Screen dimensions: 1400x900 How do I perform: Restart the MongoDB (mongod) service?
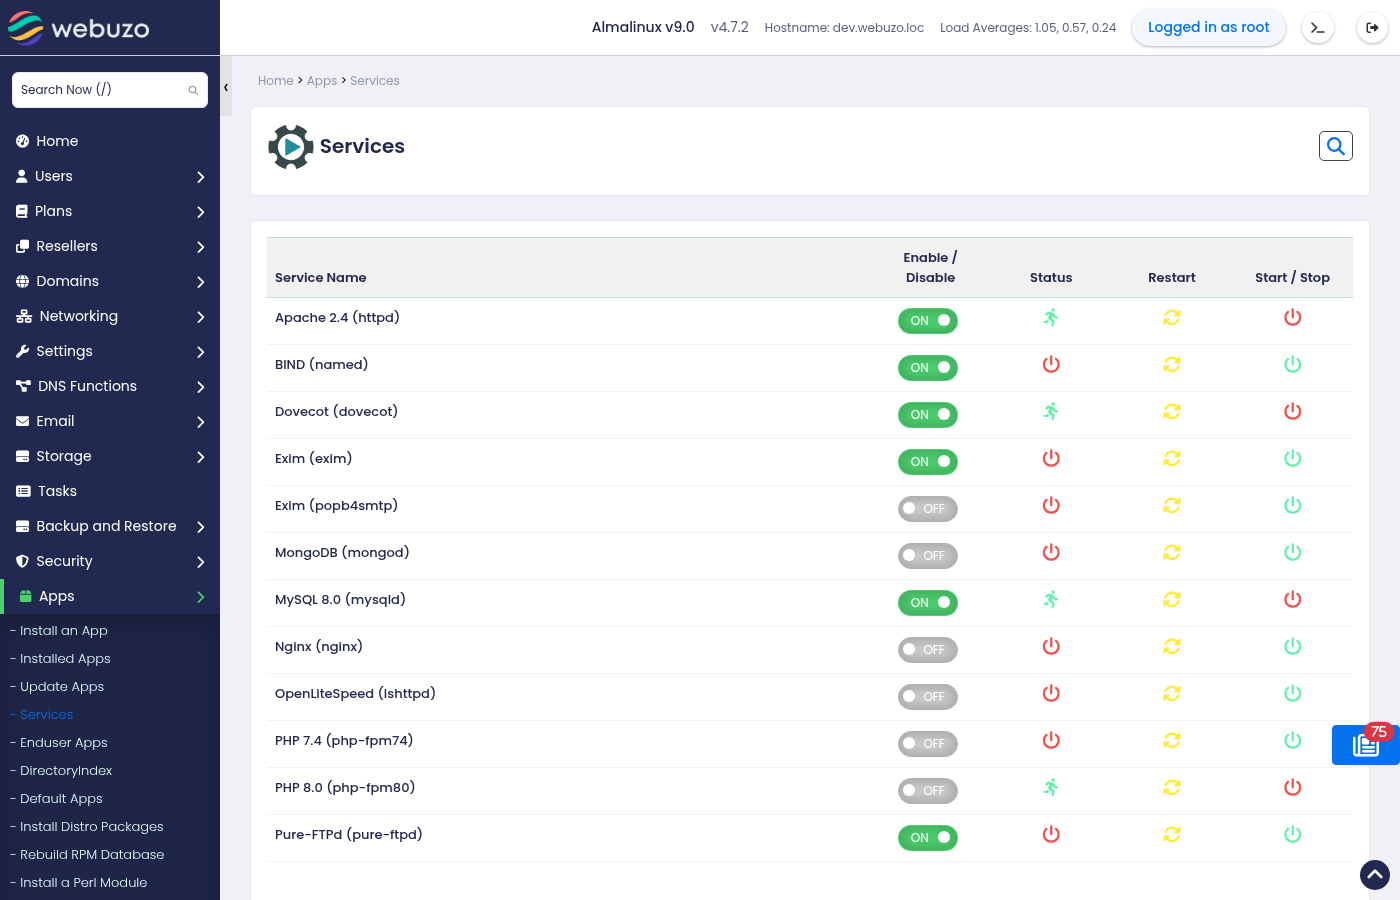click(1172, 552)
